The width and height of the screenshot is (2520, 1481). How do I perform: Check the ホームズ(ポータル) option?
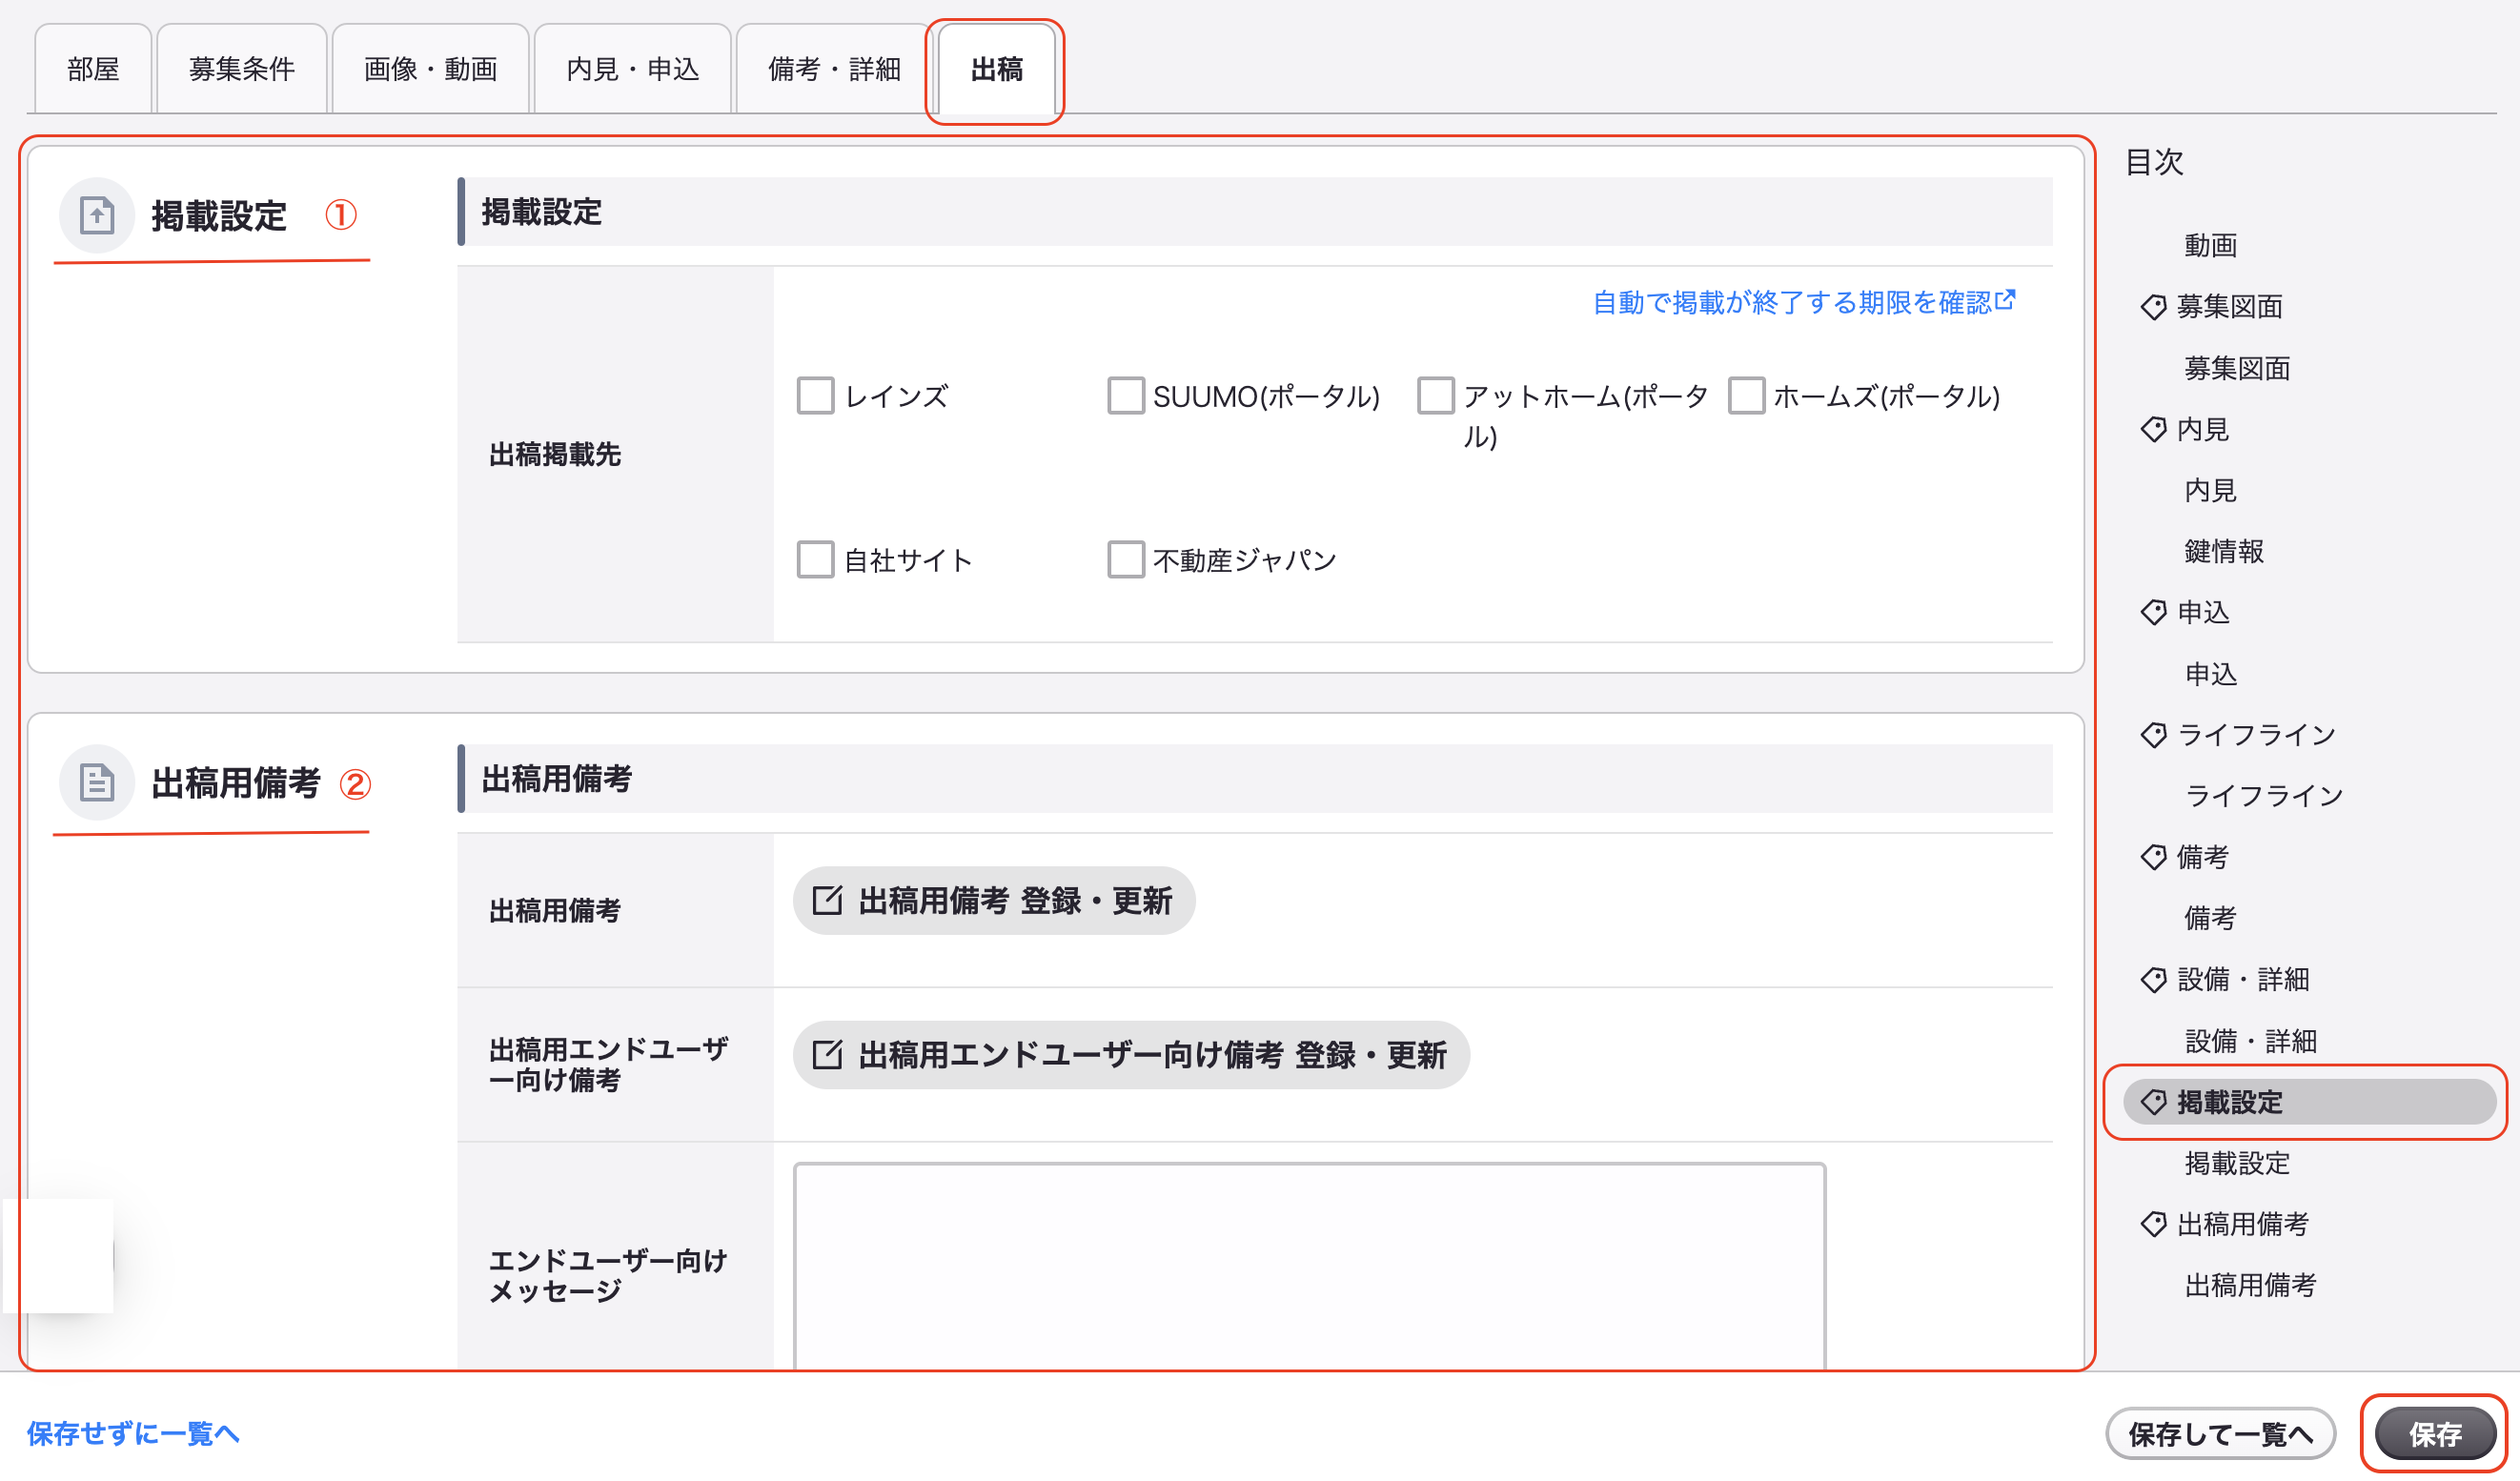[1746, 396]
